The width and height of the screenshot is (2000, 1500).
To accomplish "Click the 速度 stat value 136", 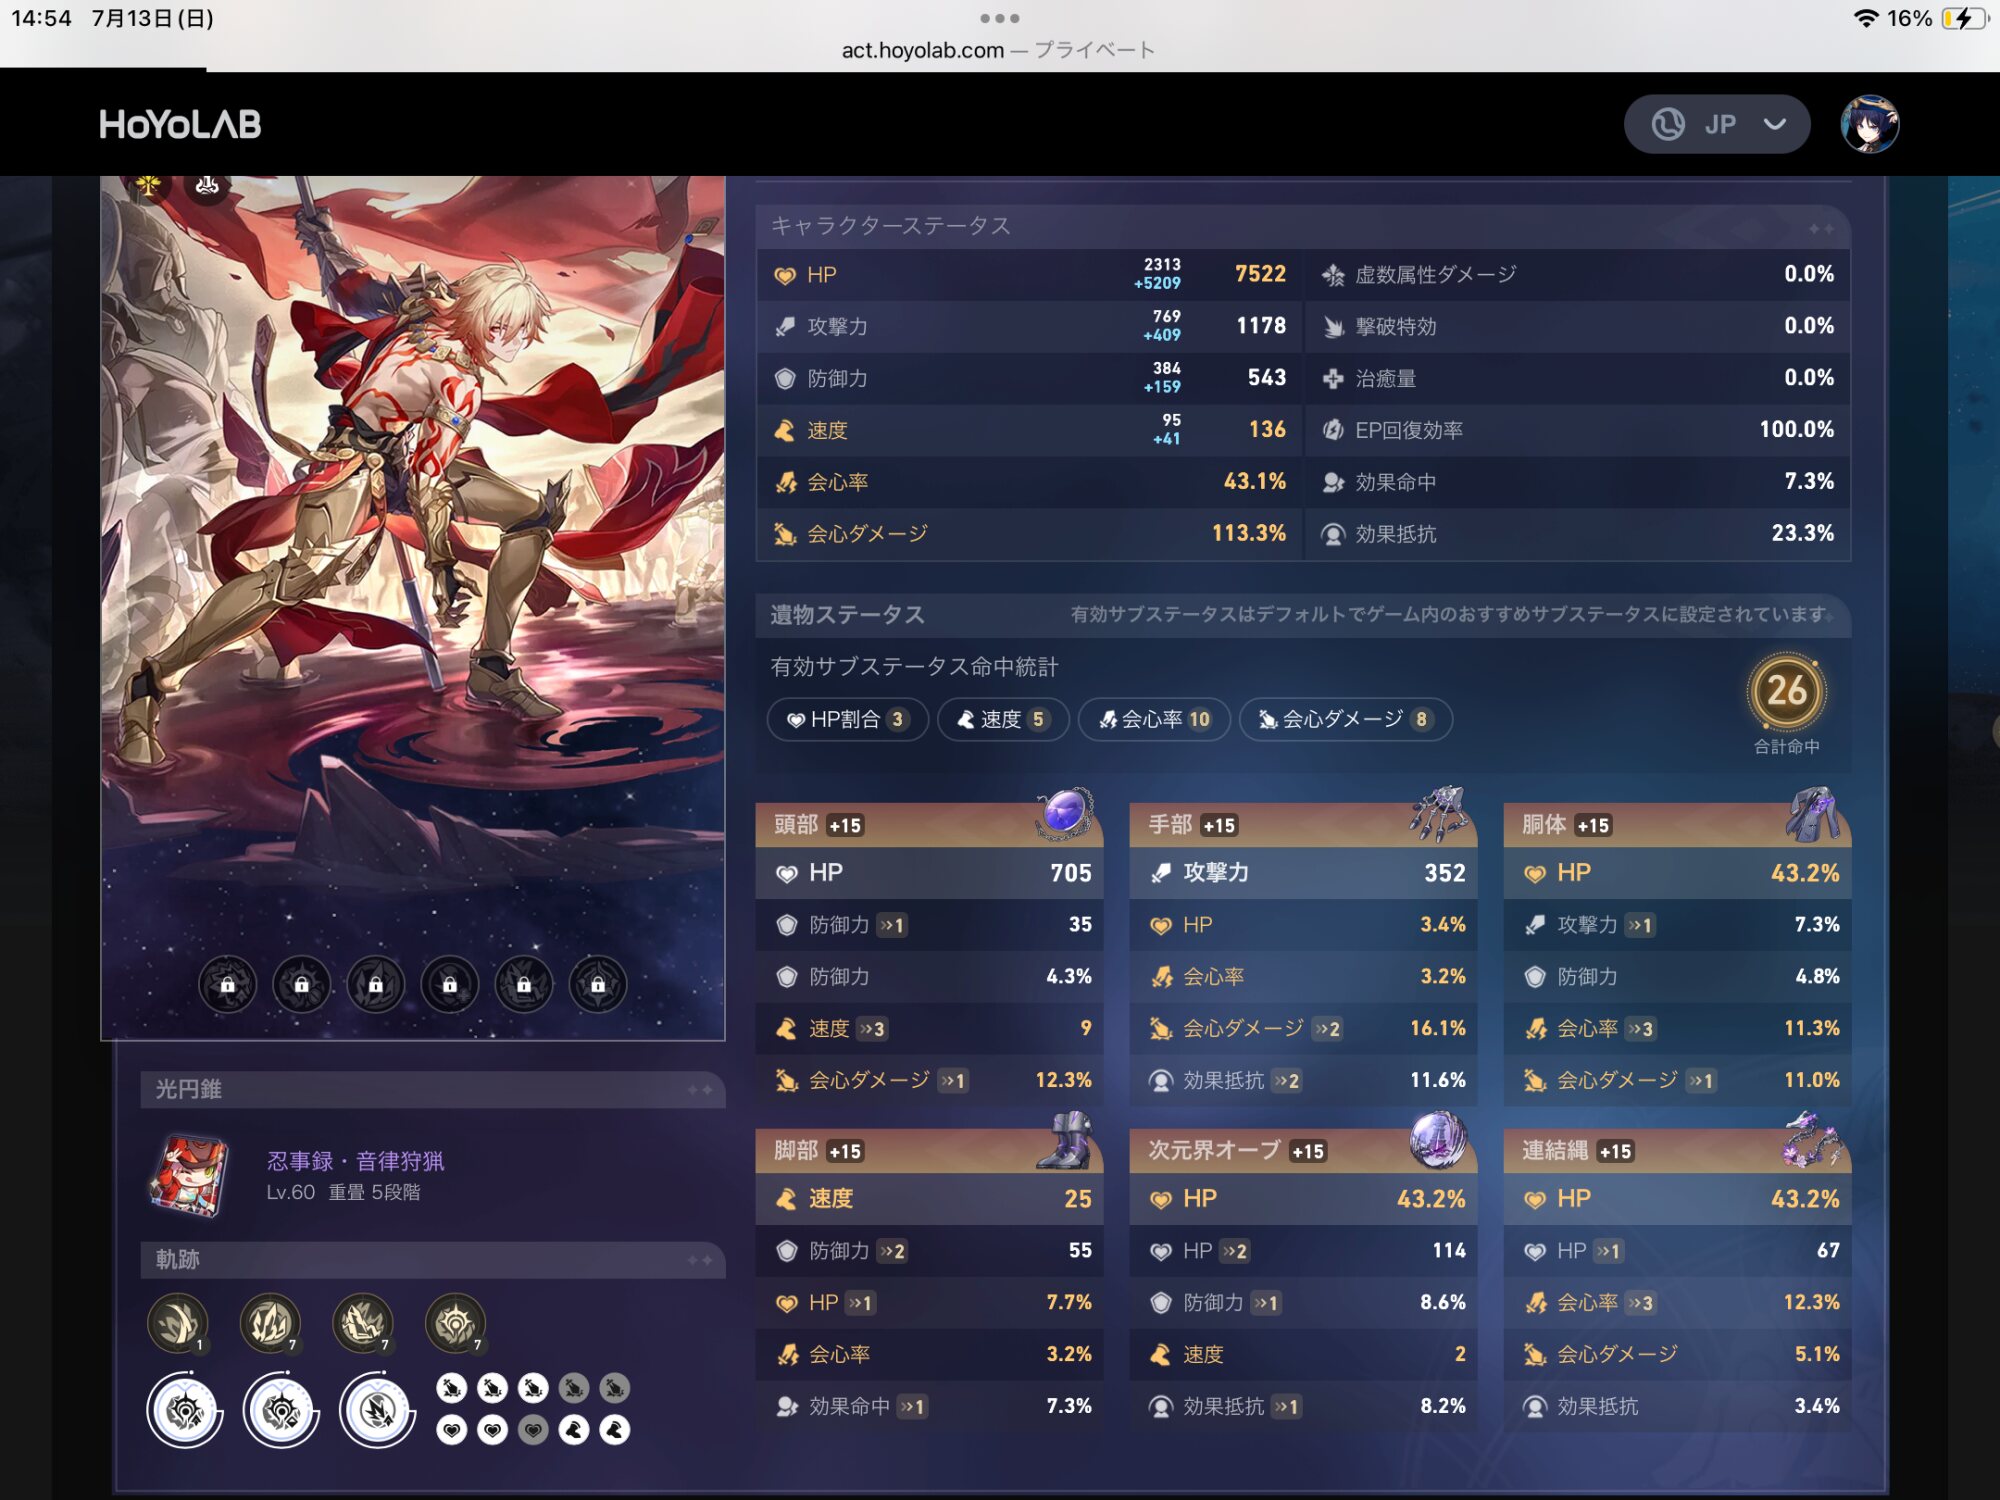I will click(1267, 430).
